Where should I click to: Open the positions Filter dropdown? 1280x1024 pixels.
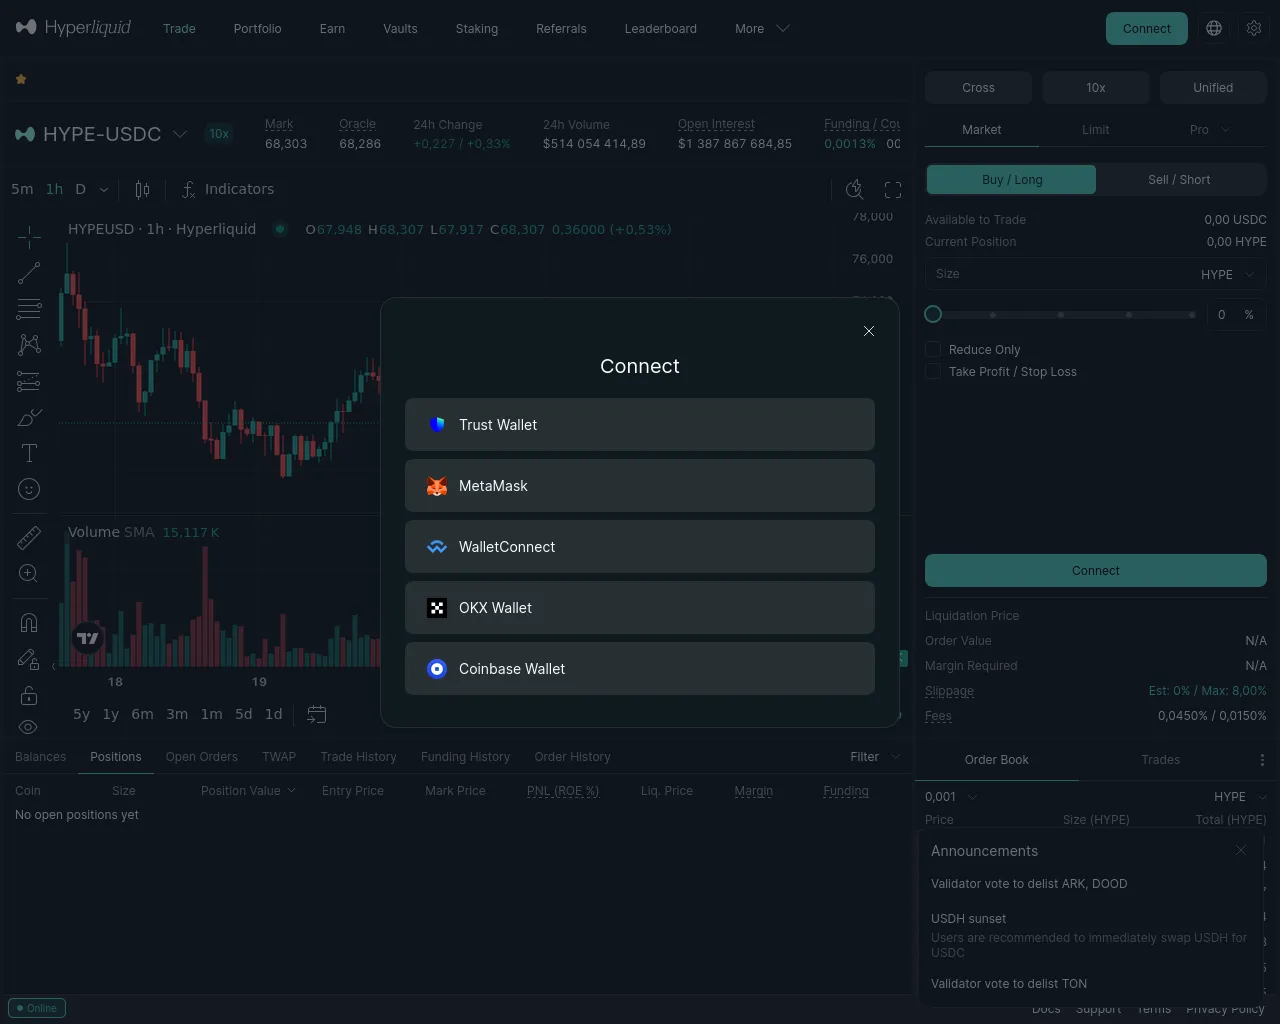(875, 757)
